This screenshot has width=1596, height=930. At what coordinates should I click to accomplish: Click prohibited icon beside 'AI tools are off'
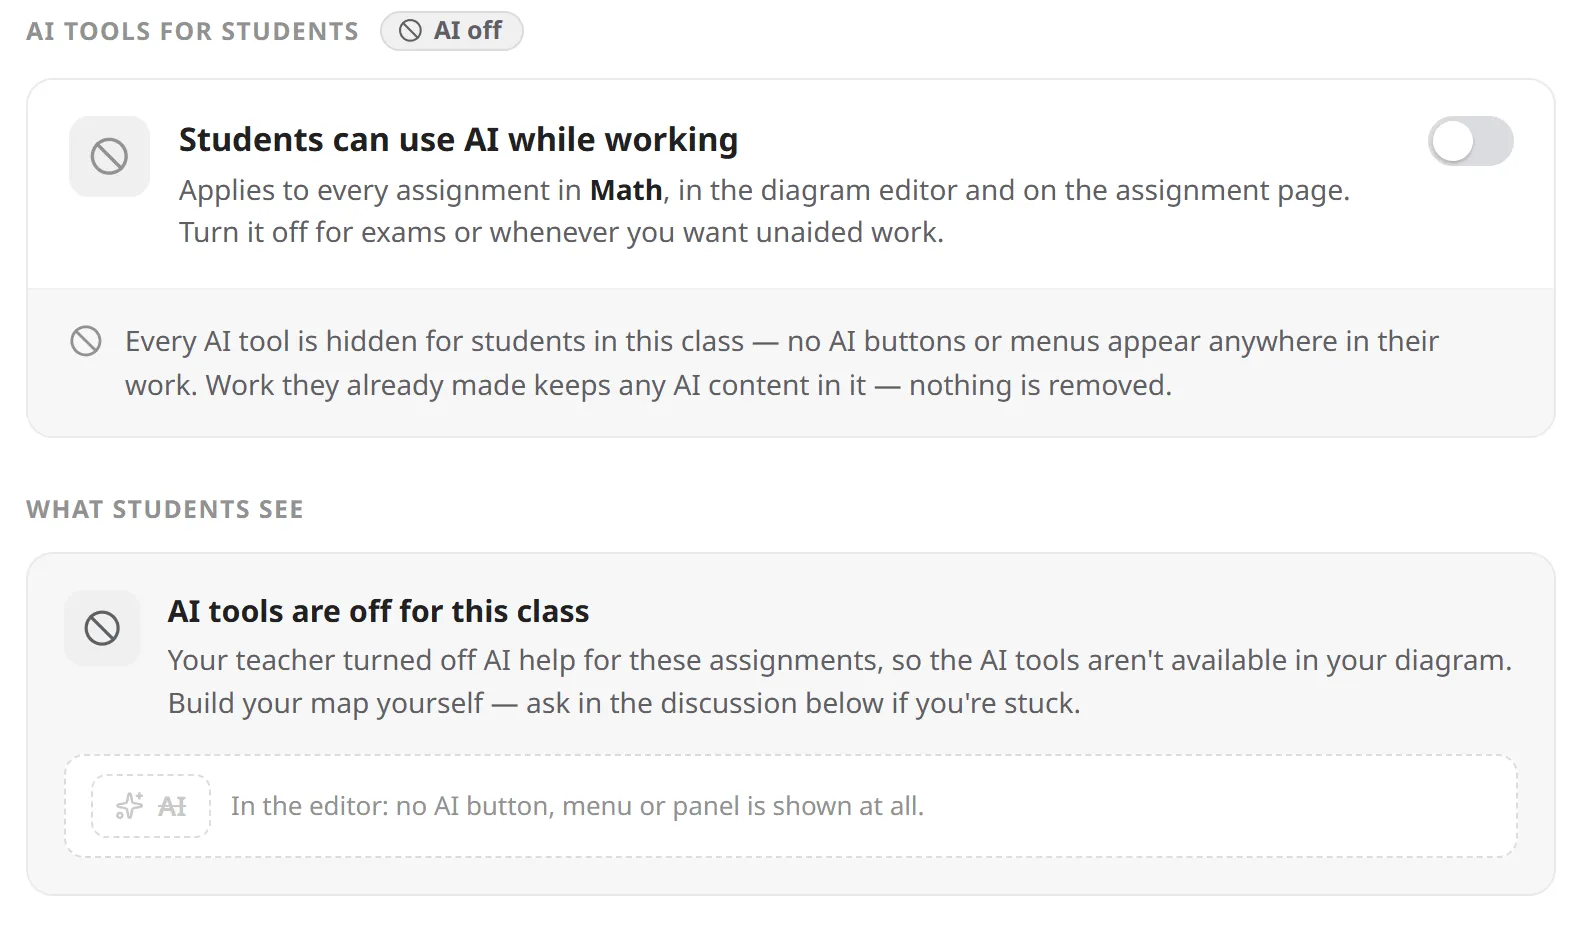coord(102,628)
